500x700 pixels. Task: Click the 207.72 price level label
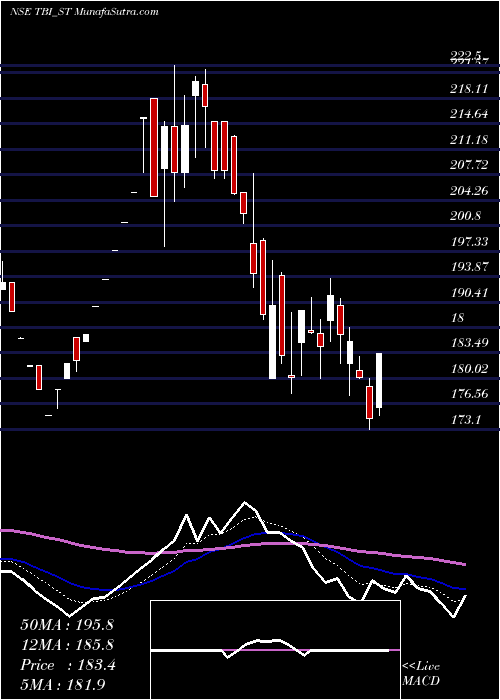[x=468, y=166]
